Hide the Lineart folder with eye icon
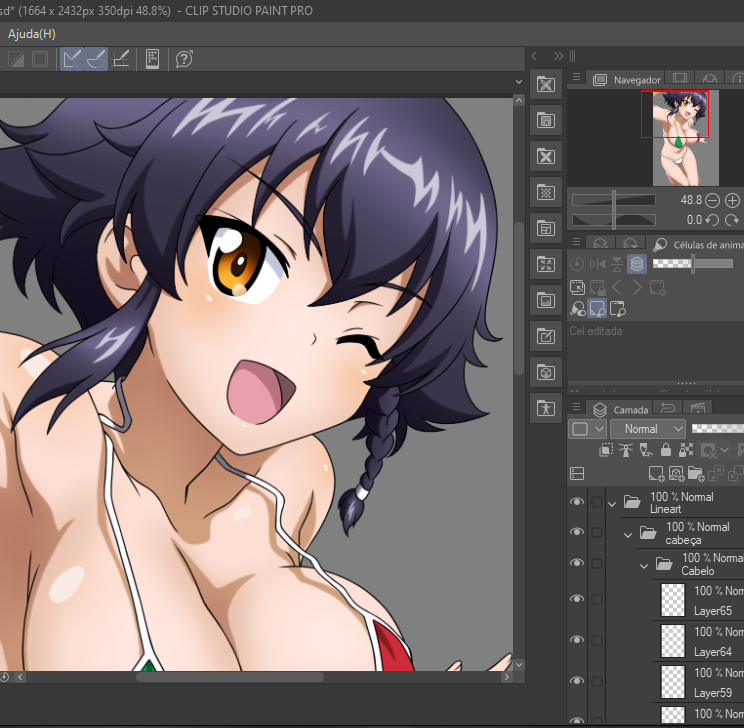This screenshot has width=744, height=728. click(577, 502)
